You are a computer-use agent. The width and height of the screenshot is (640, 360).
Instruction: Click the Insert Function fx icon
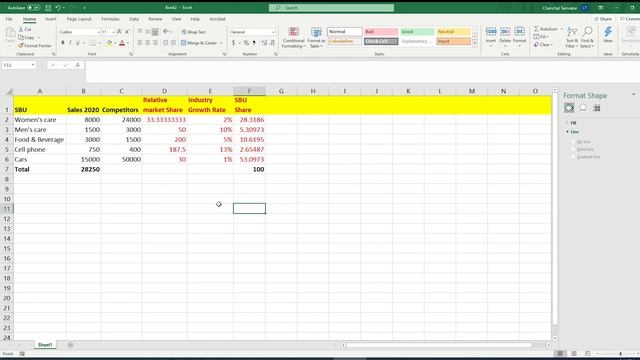pos(78,65)
